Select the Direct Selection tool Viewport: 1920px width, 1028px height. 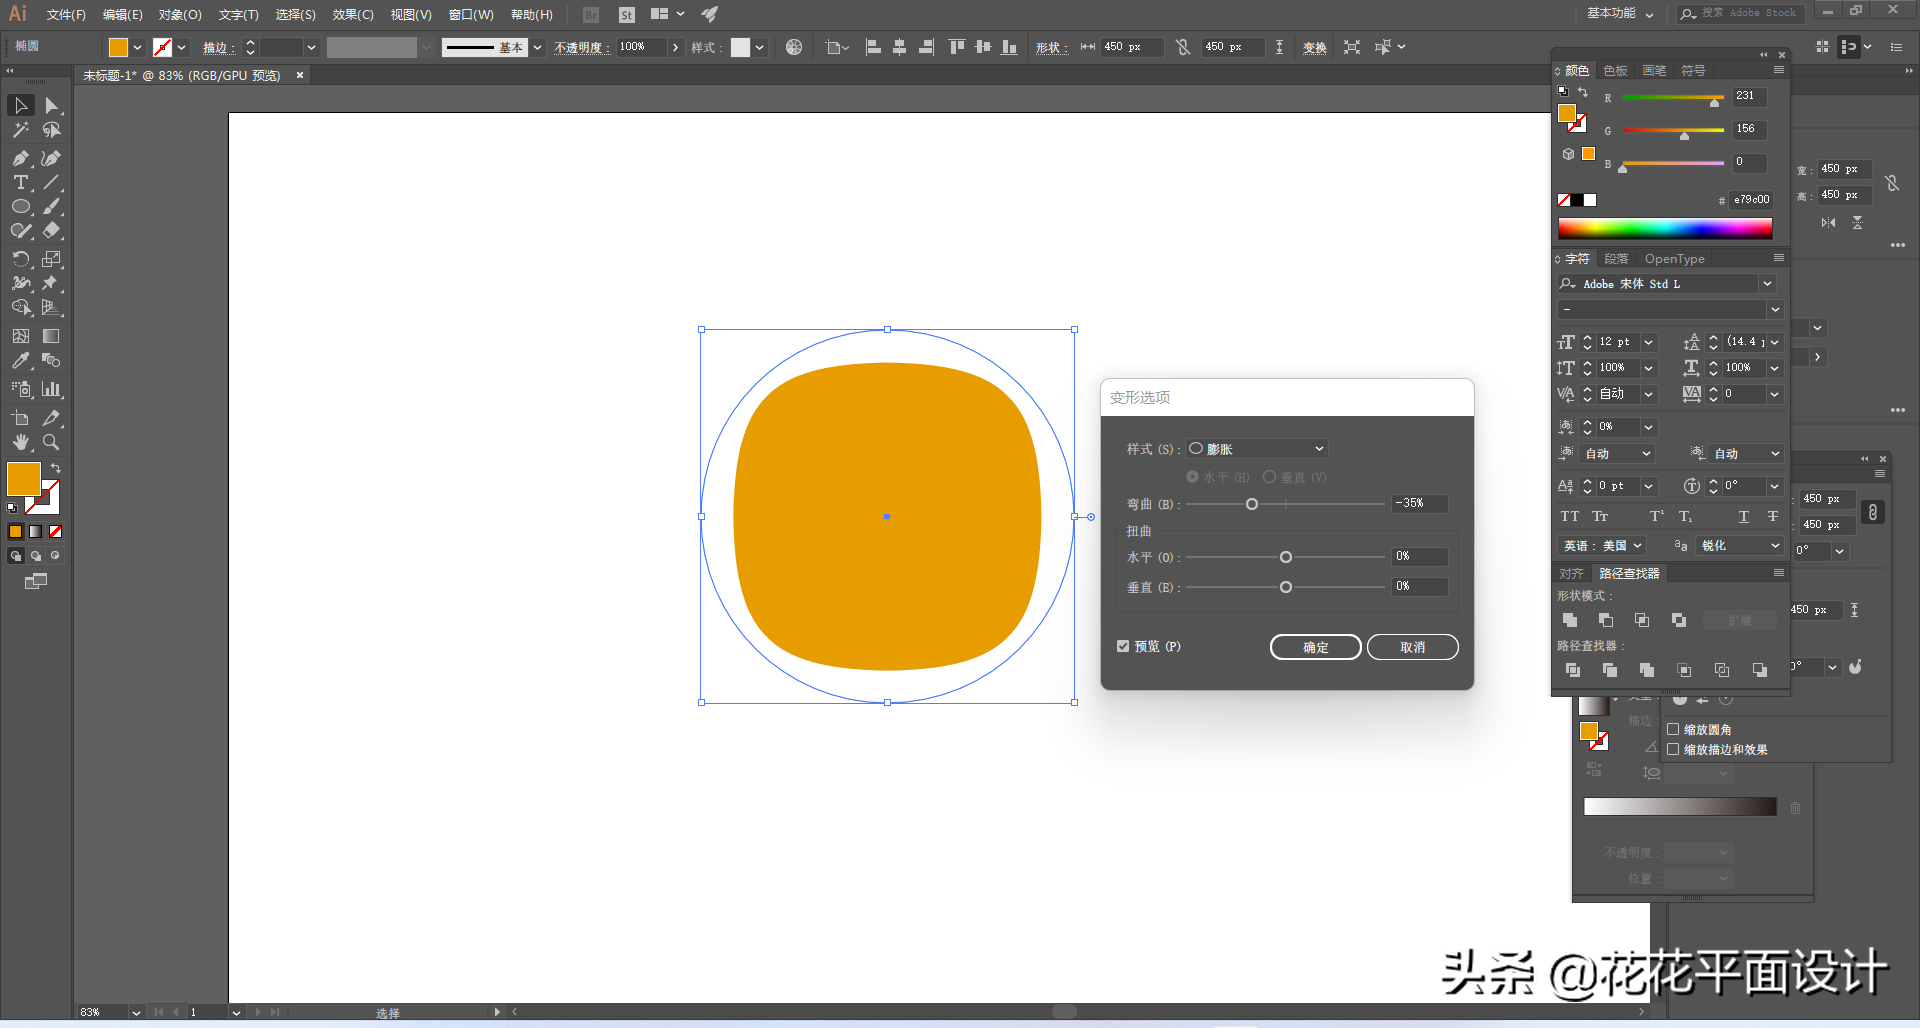(x=52, y=105)
